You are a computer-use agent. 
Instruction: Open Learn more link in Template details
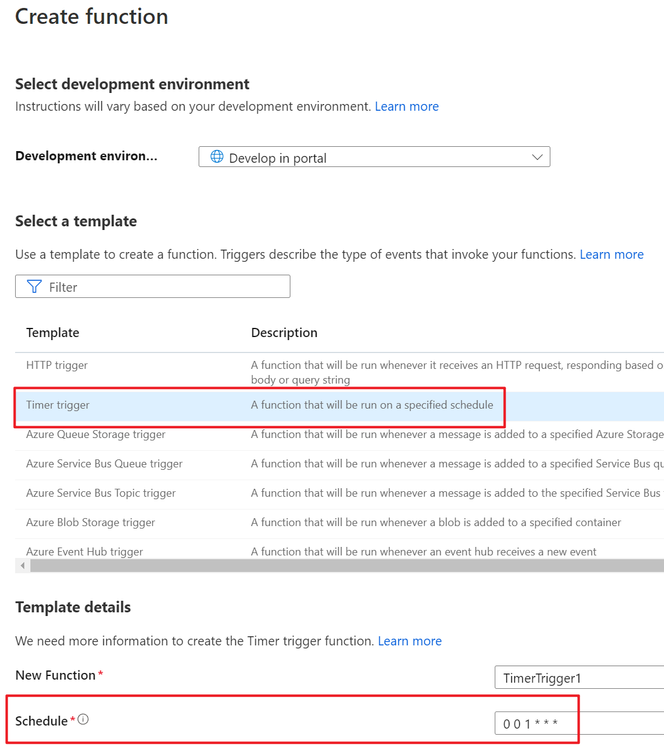pos(409,641)
